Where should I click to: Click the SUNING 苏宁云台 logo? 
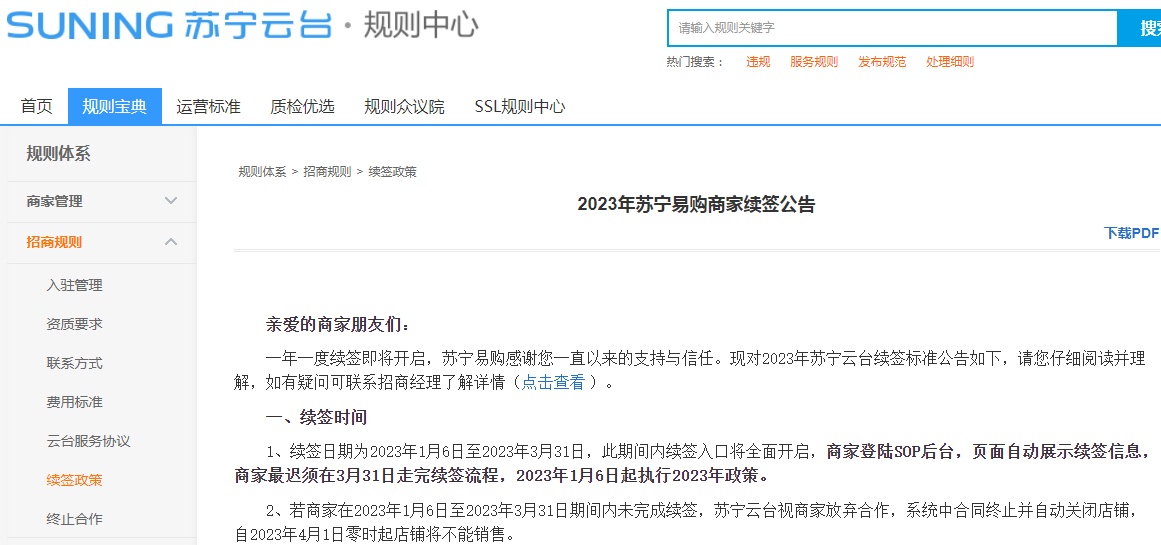pos(169,27)
